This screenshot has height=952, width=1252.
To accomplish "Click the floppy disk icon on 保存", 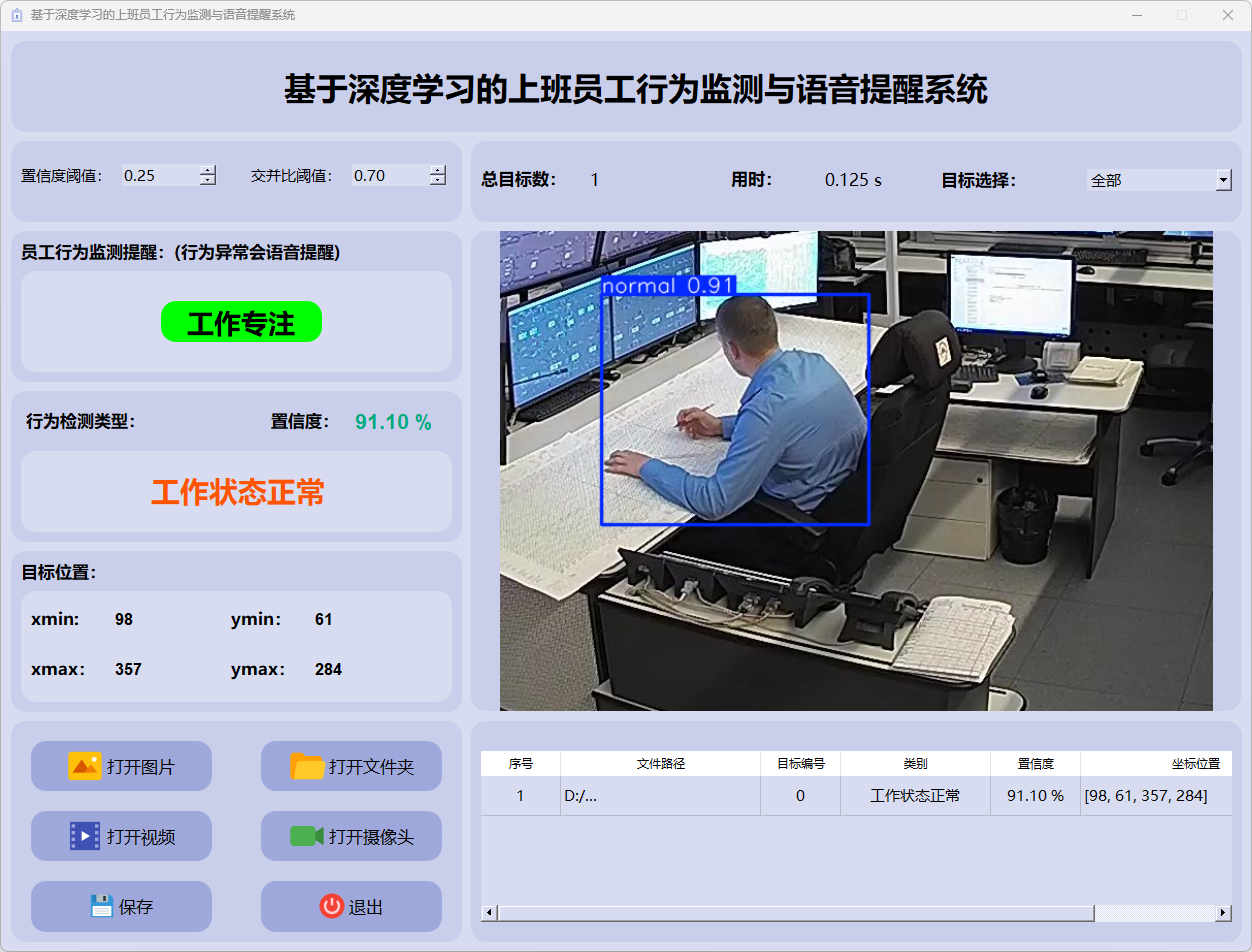I will [x=101, y=906].
